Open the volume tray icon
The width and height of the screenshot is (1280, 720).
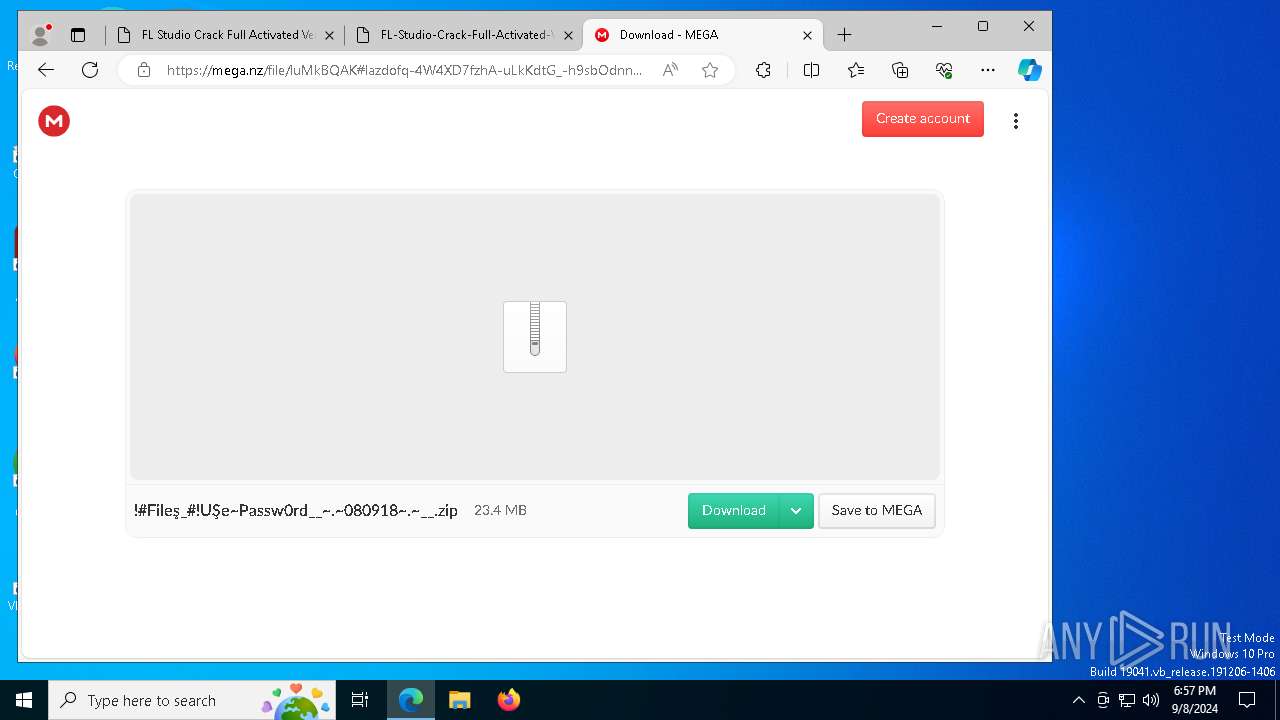click(x=1151, y=700)
